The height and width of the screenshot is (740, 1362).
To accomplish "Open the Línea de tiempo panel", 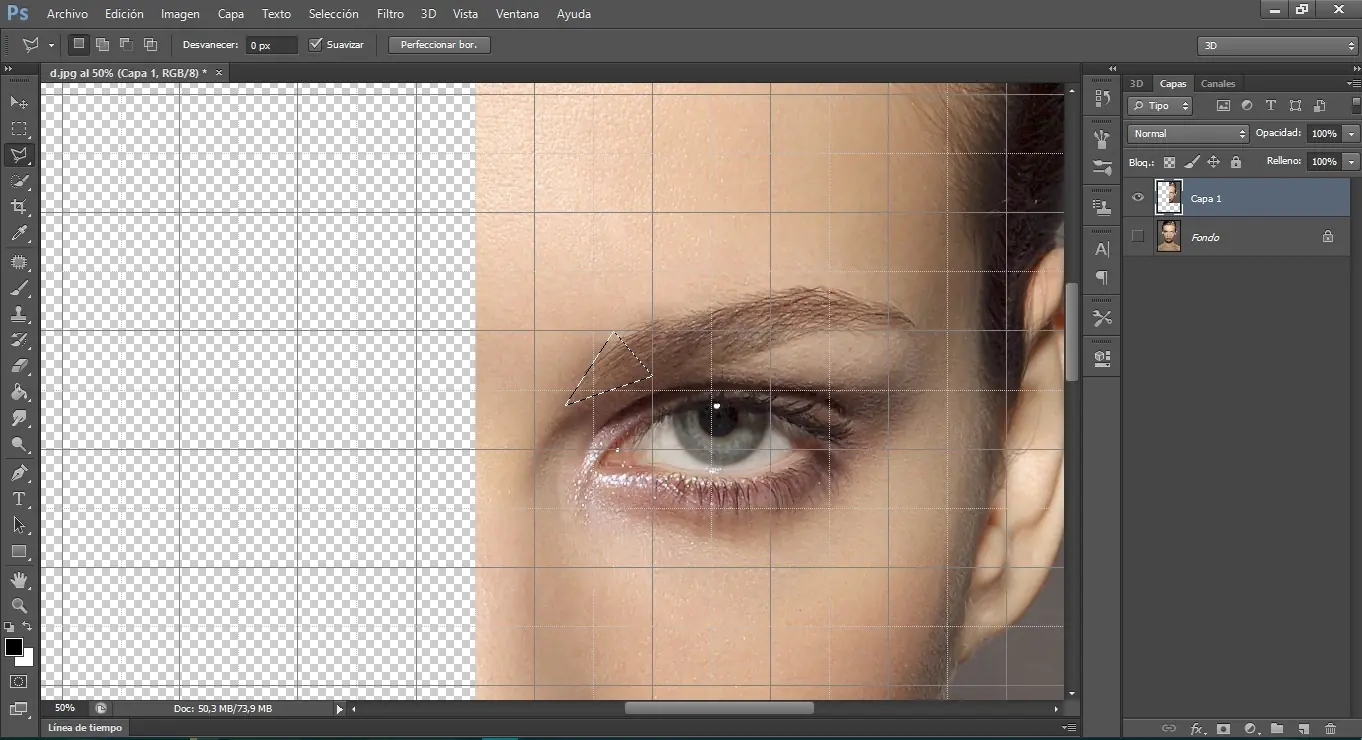I will 85,728.
